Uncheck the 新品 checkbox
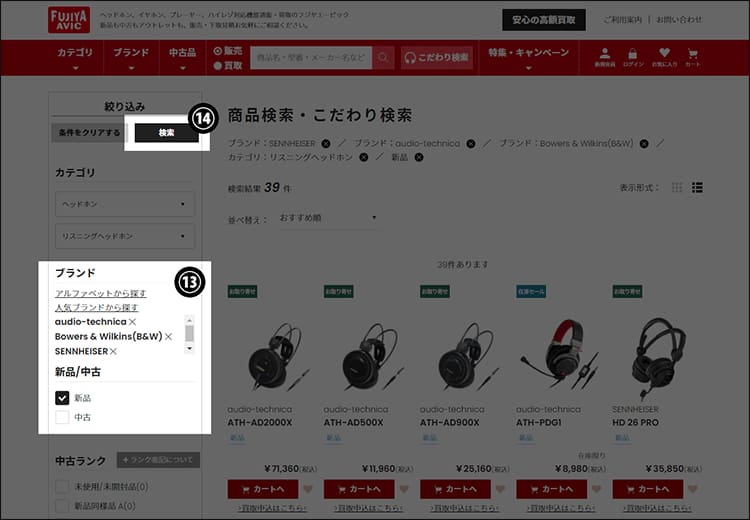The image size is (750, 520). click(x=62, y=398)
